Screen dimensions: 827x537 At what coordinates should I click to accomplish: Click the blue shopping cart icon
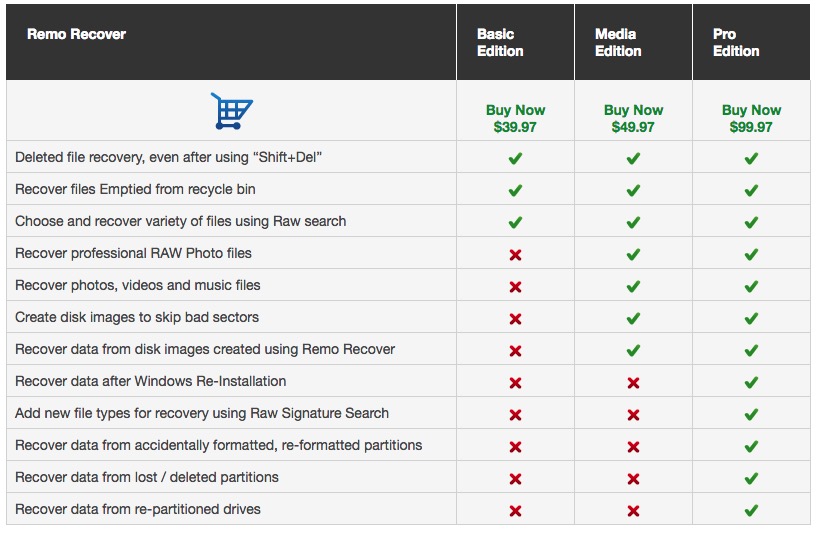[x=231, y=111]
